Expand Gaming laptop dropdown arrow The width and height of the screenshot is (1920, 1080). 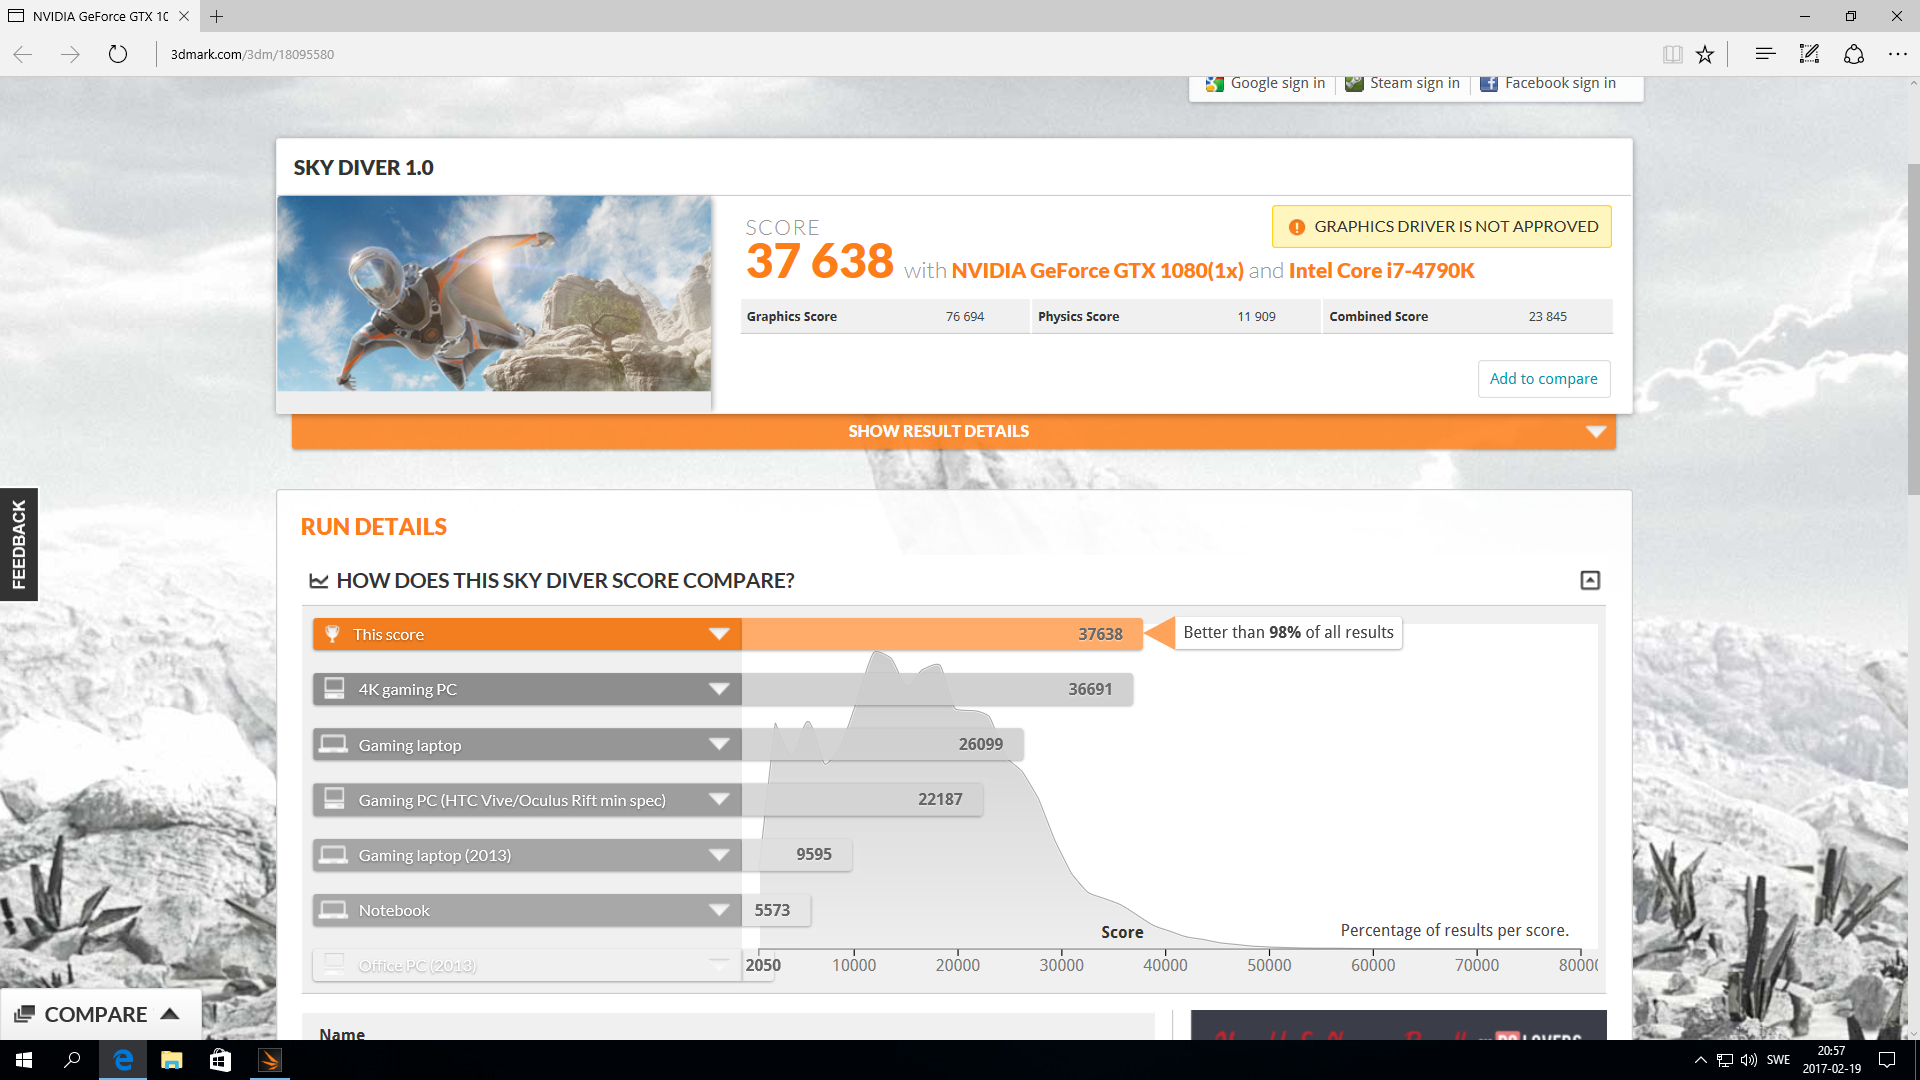[x=719, y=744]
